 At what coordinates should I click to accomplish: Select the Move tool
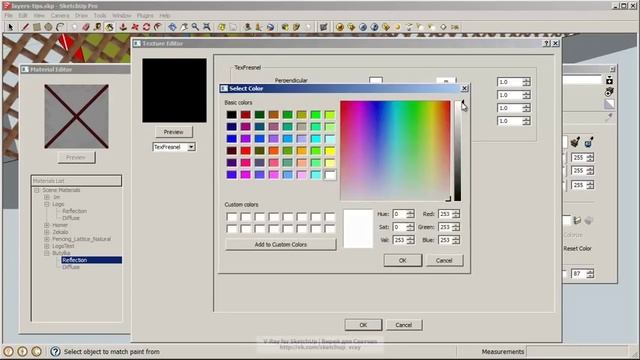[x=135, y=27]
